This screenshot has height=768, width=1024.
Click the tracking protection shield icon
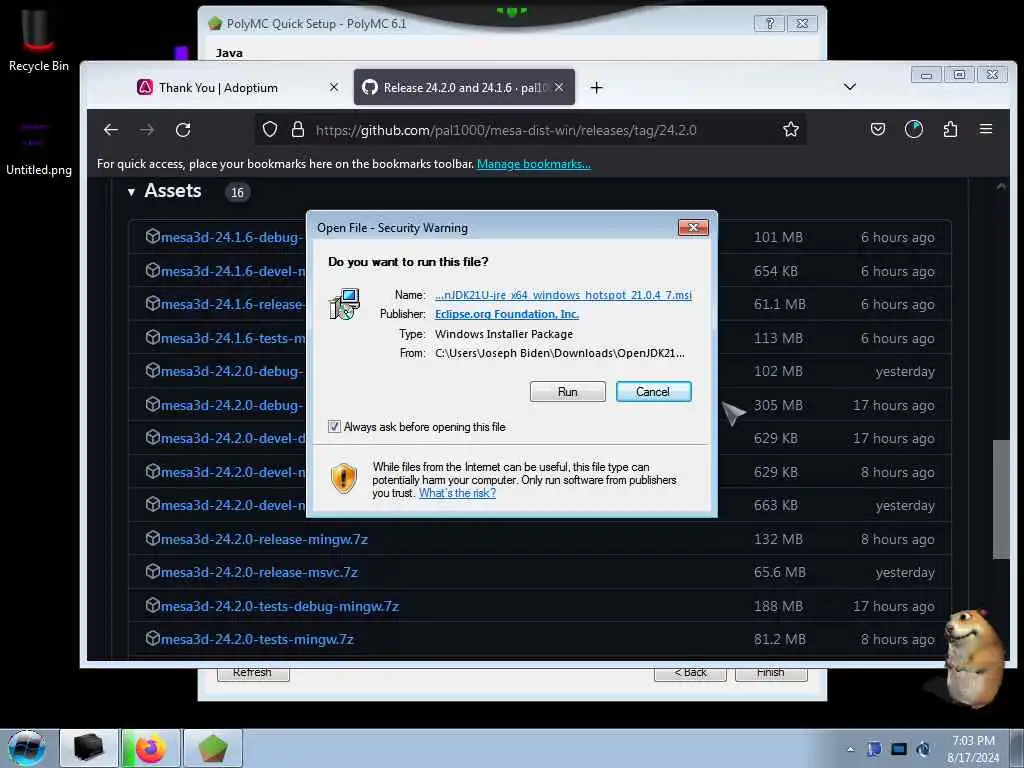(x=270, y=129)
